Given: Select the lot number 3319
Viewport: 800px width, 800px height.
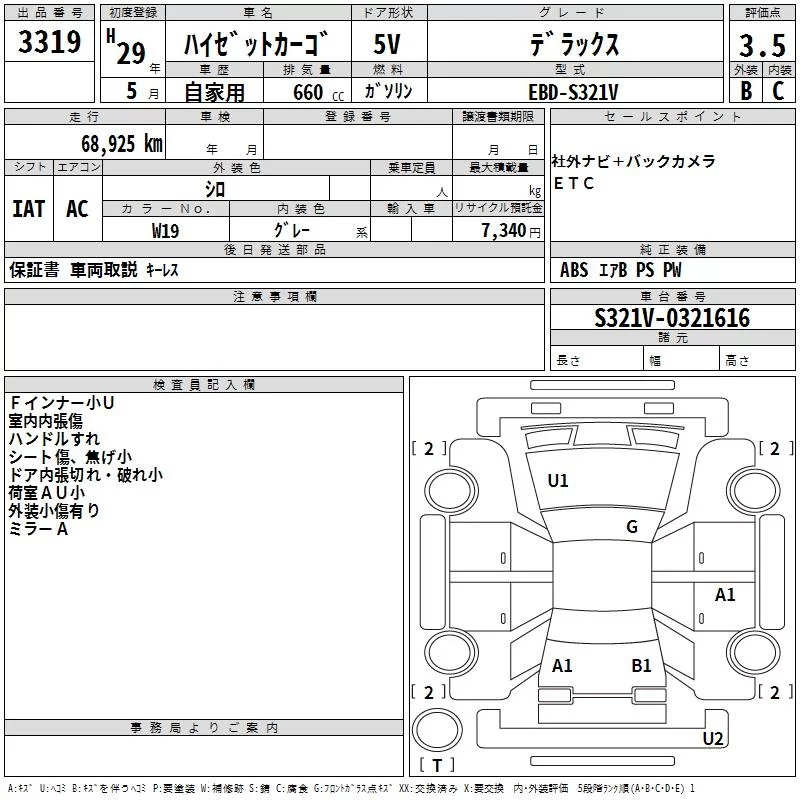Looking at the screenshot, I should point(49,42).
